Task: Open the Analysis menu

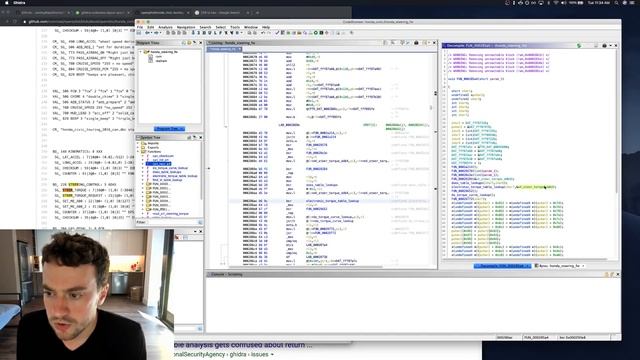Action: pos(165,27)
